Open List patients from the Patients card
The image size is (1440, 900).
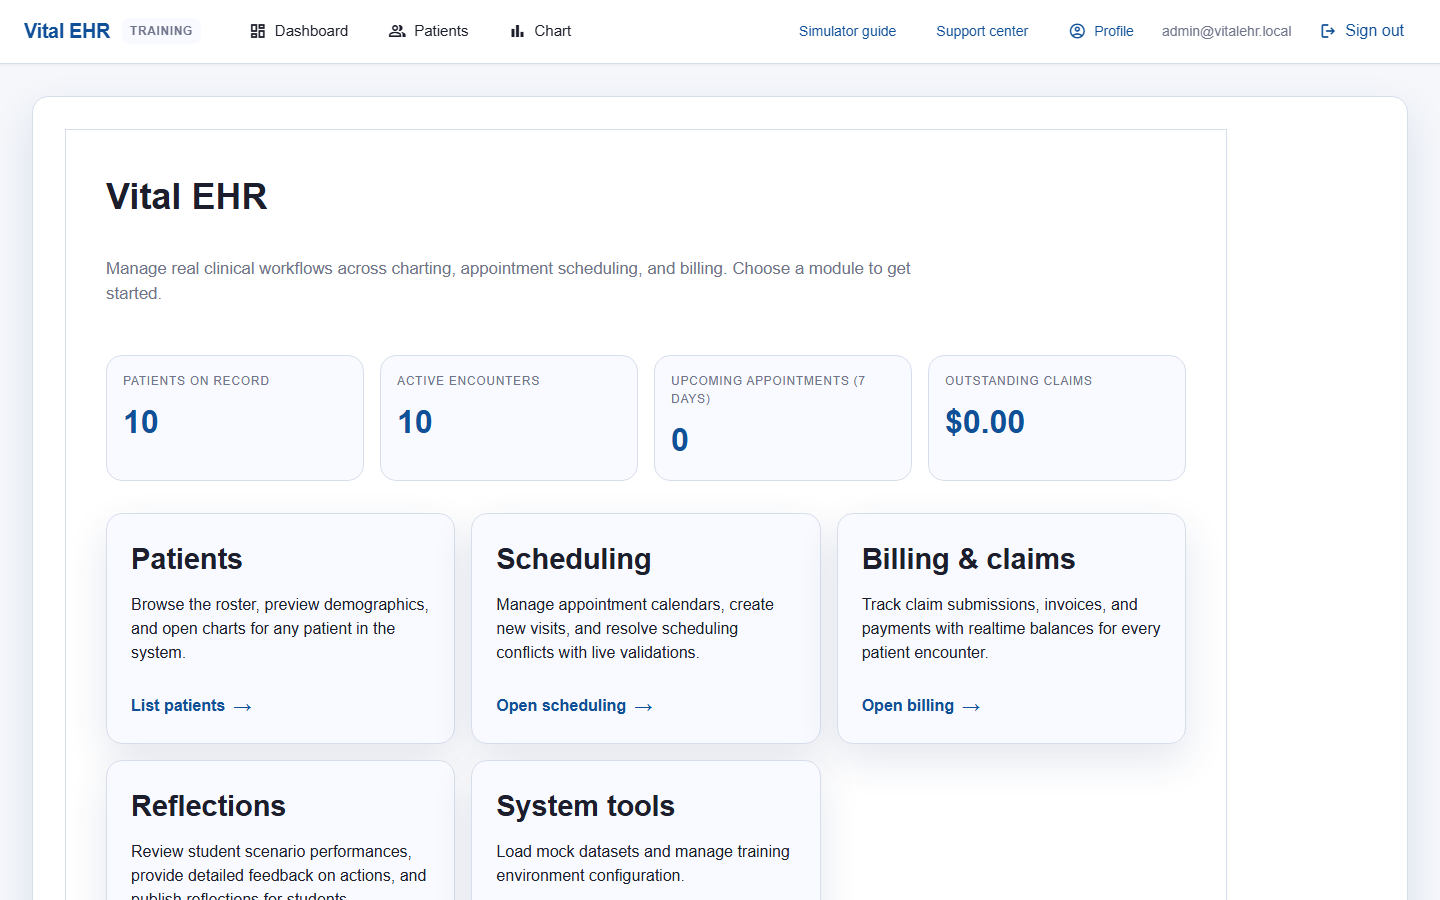point(178,705)
